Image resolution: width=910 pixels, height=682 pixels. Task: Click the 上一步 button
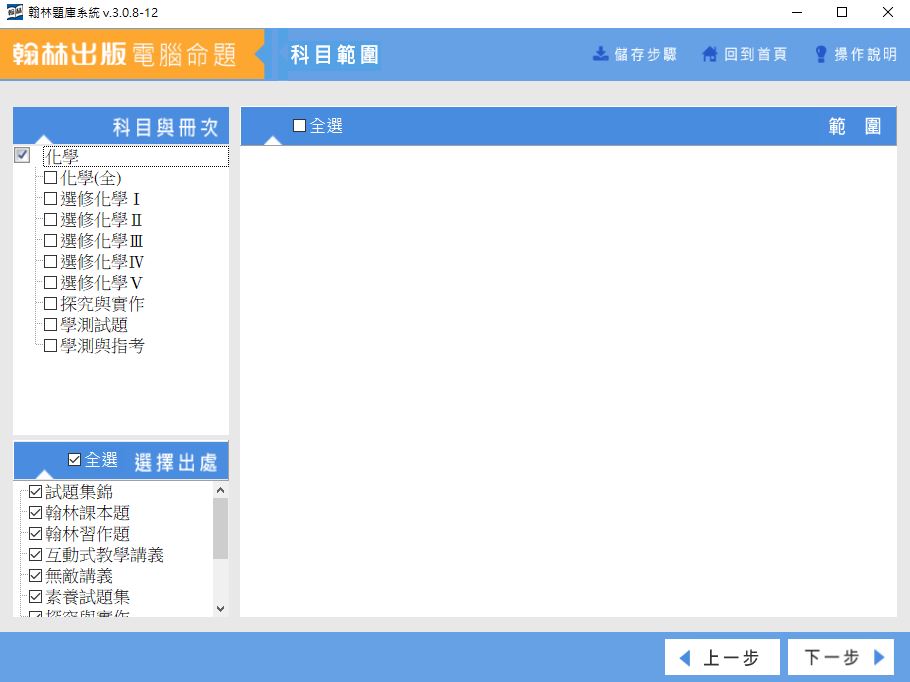point(722,657)
